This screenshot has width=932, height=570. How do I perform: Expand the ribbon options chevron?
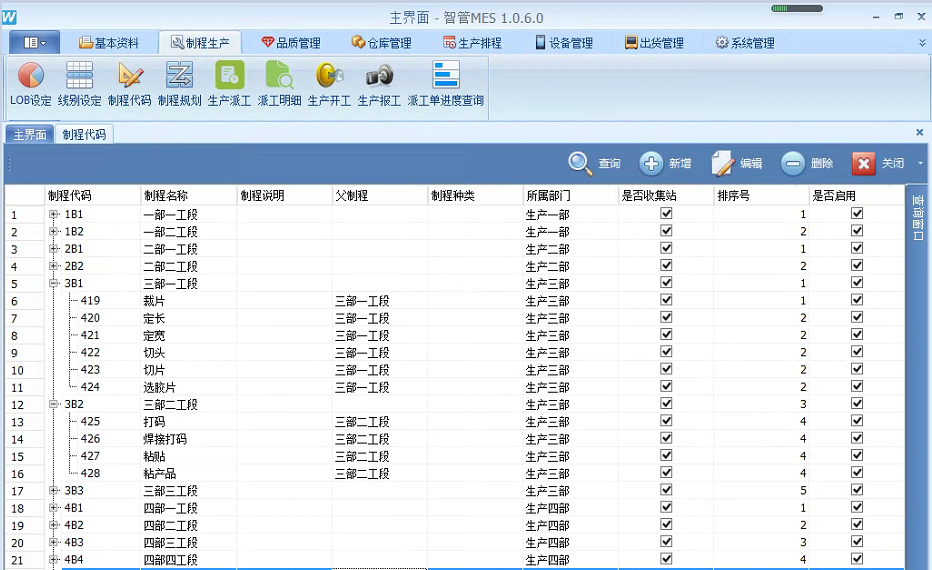pyautogui.click(x=922, y=43)
